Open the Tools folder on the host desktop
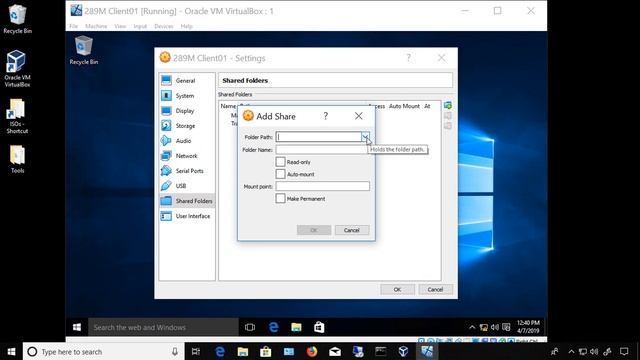 point(17,159)
